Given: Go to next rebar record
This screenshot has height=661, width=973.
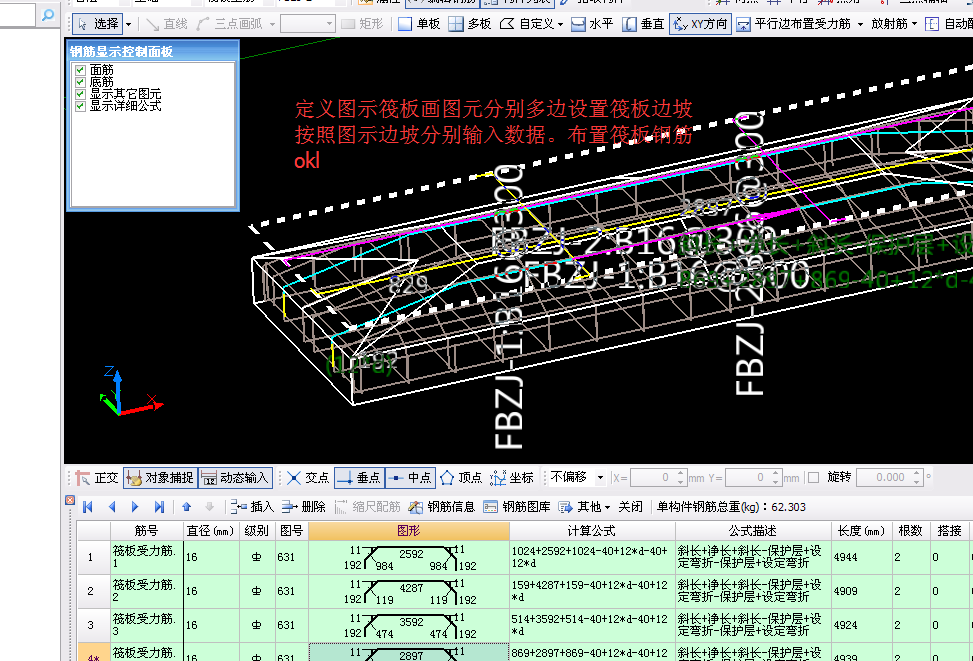Looking at the screenshot, I should (135, 507).
